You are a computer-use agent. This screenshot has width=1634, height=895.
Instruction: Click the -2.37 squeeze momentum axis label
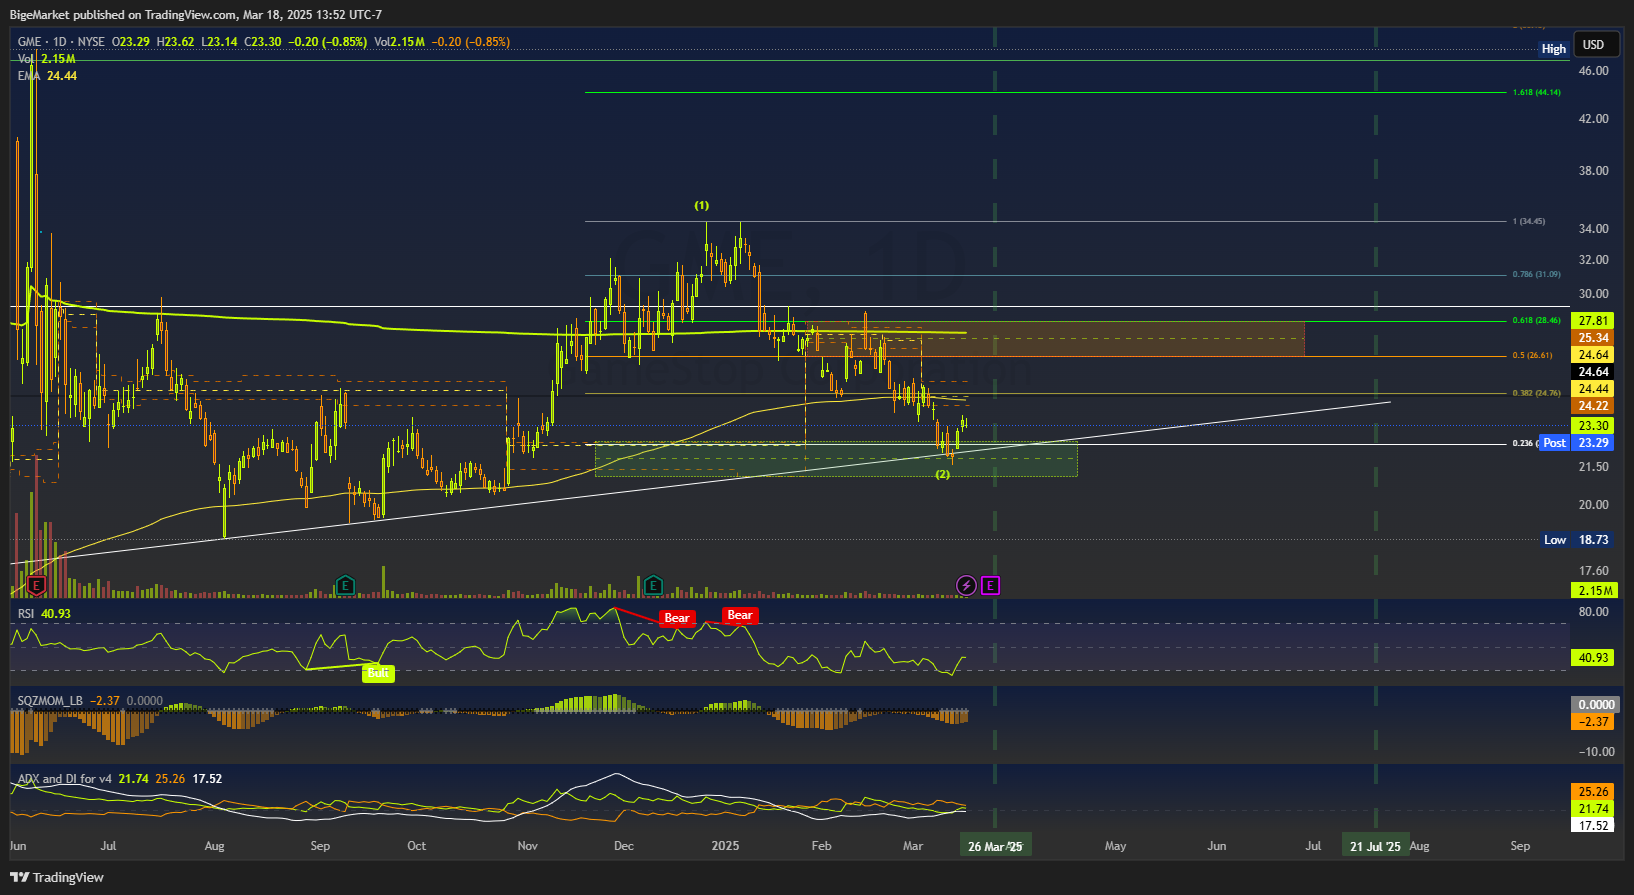[1593, 722]
